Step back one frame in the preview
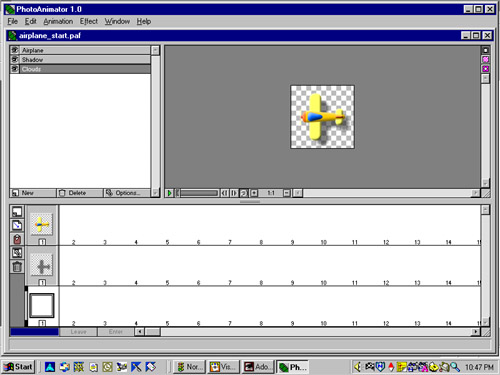This screenshot has height=375, width=500. tap(225, 193)
